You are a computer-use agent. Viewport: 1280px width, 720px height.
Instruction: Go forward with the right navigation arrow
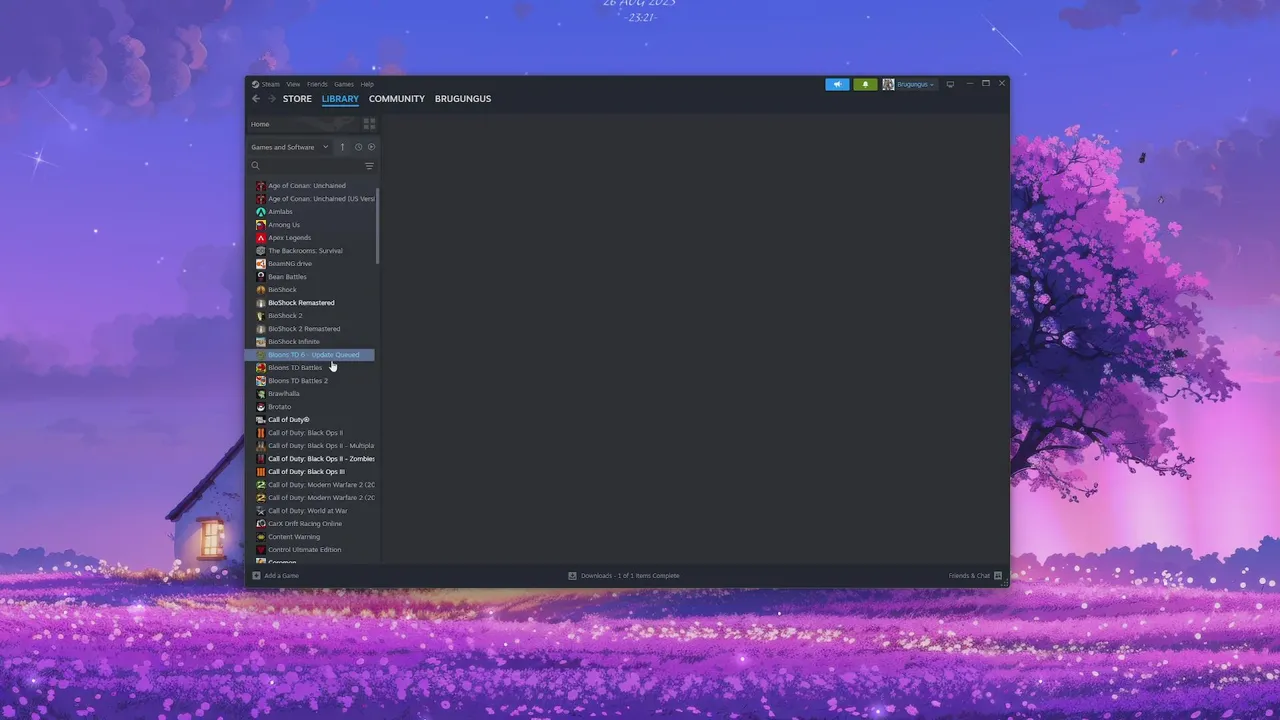click(271, 99)
